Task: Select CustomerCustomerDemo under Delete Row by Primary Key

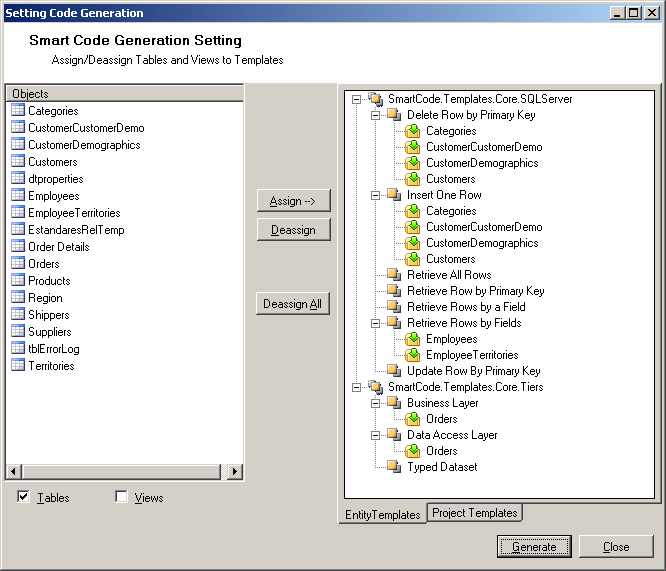Action: [484, 147]
